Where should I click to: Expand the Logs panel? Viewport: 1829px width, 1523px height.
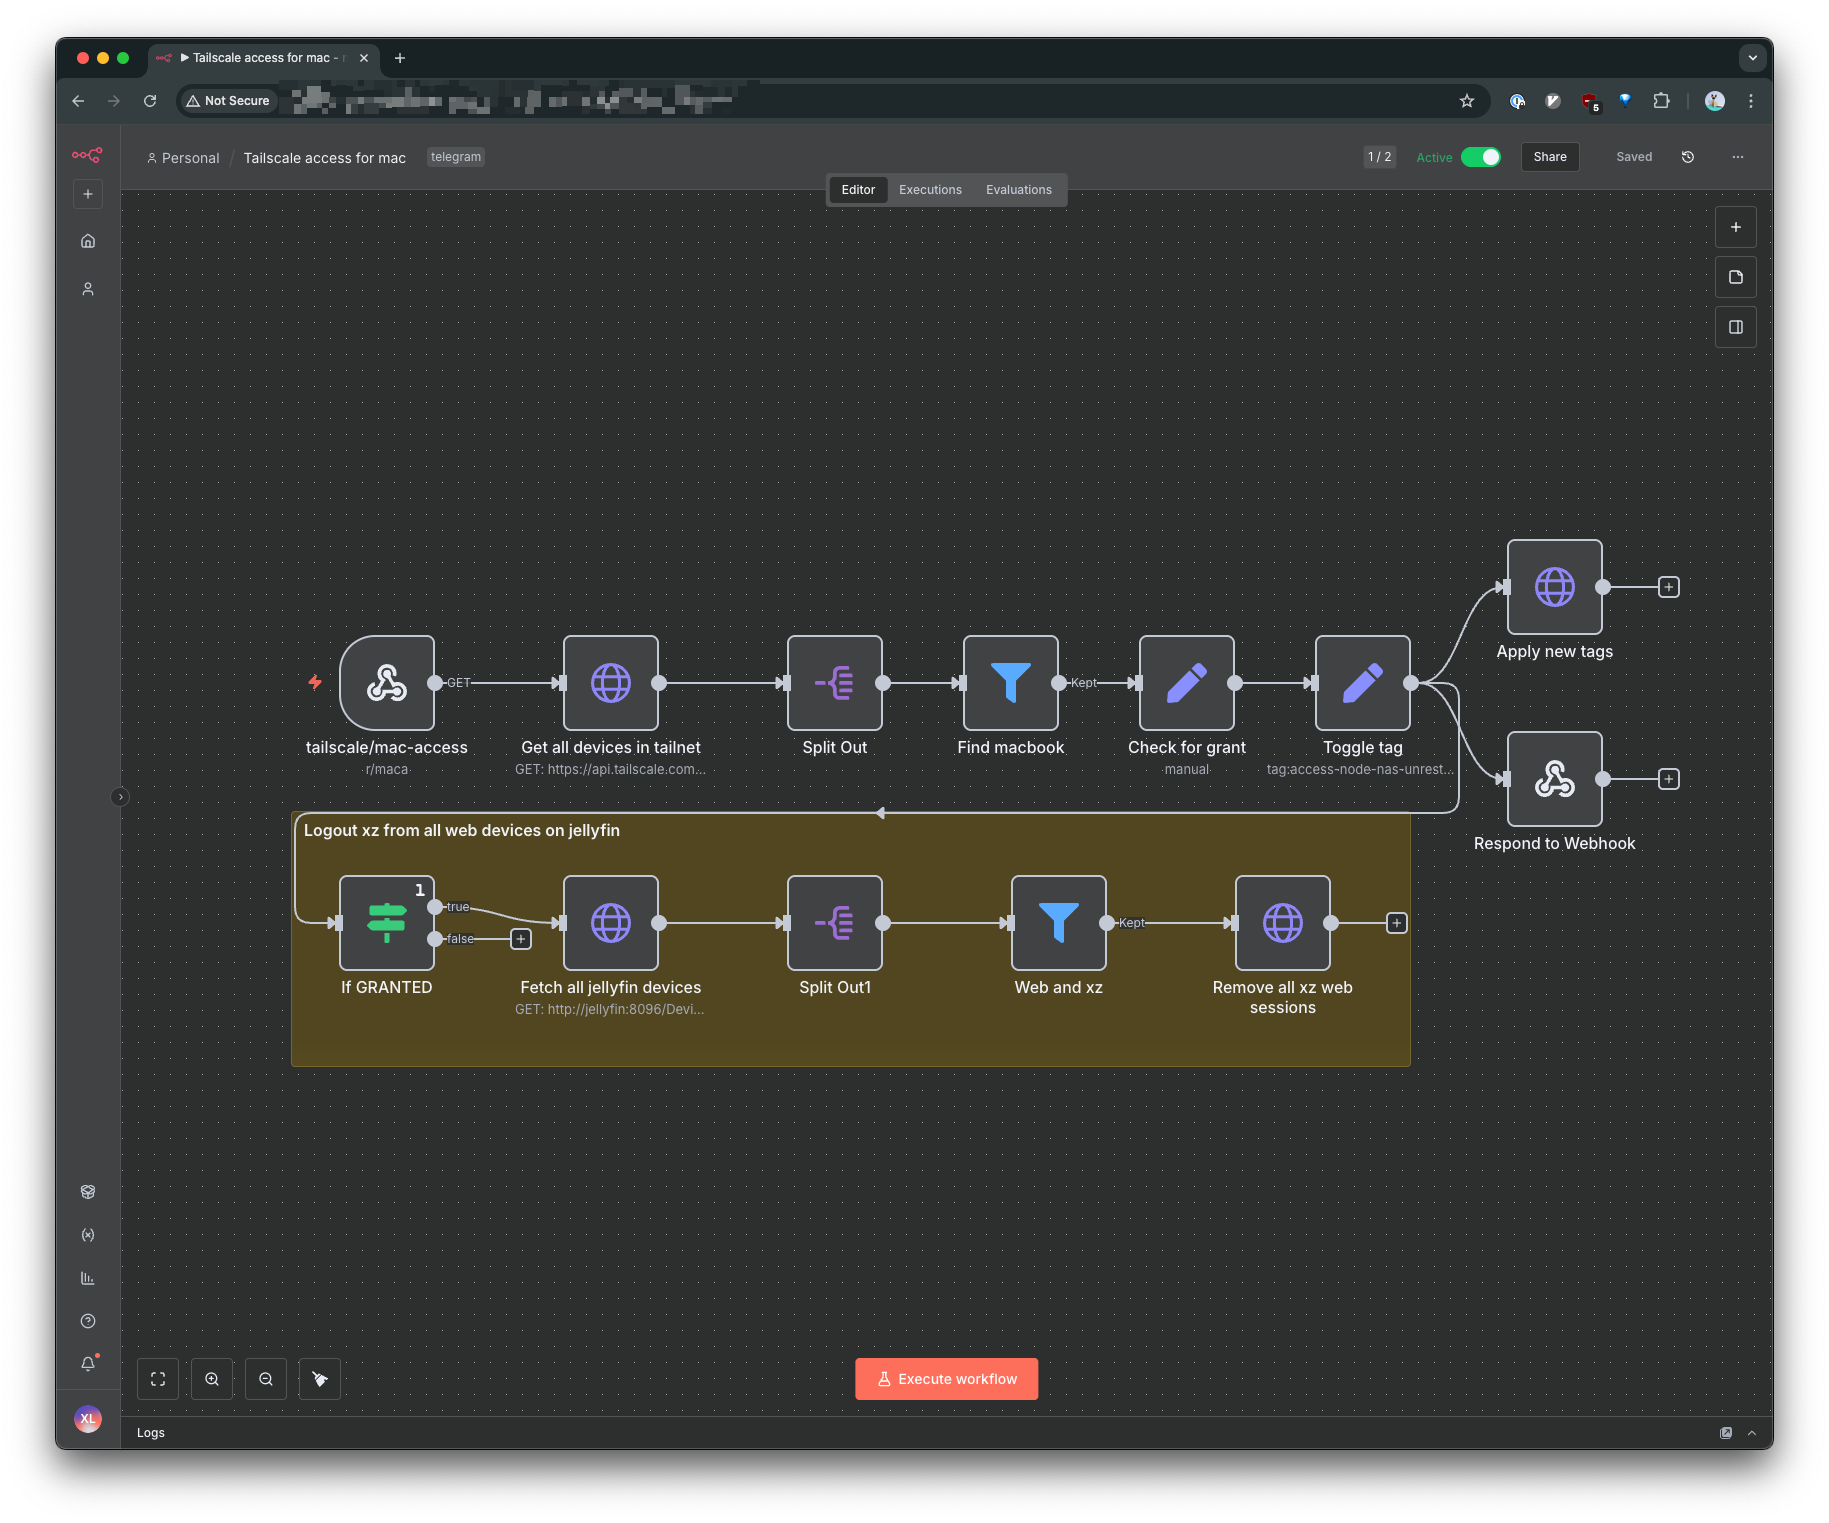click(1751, 1433)
